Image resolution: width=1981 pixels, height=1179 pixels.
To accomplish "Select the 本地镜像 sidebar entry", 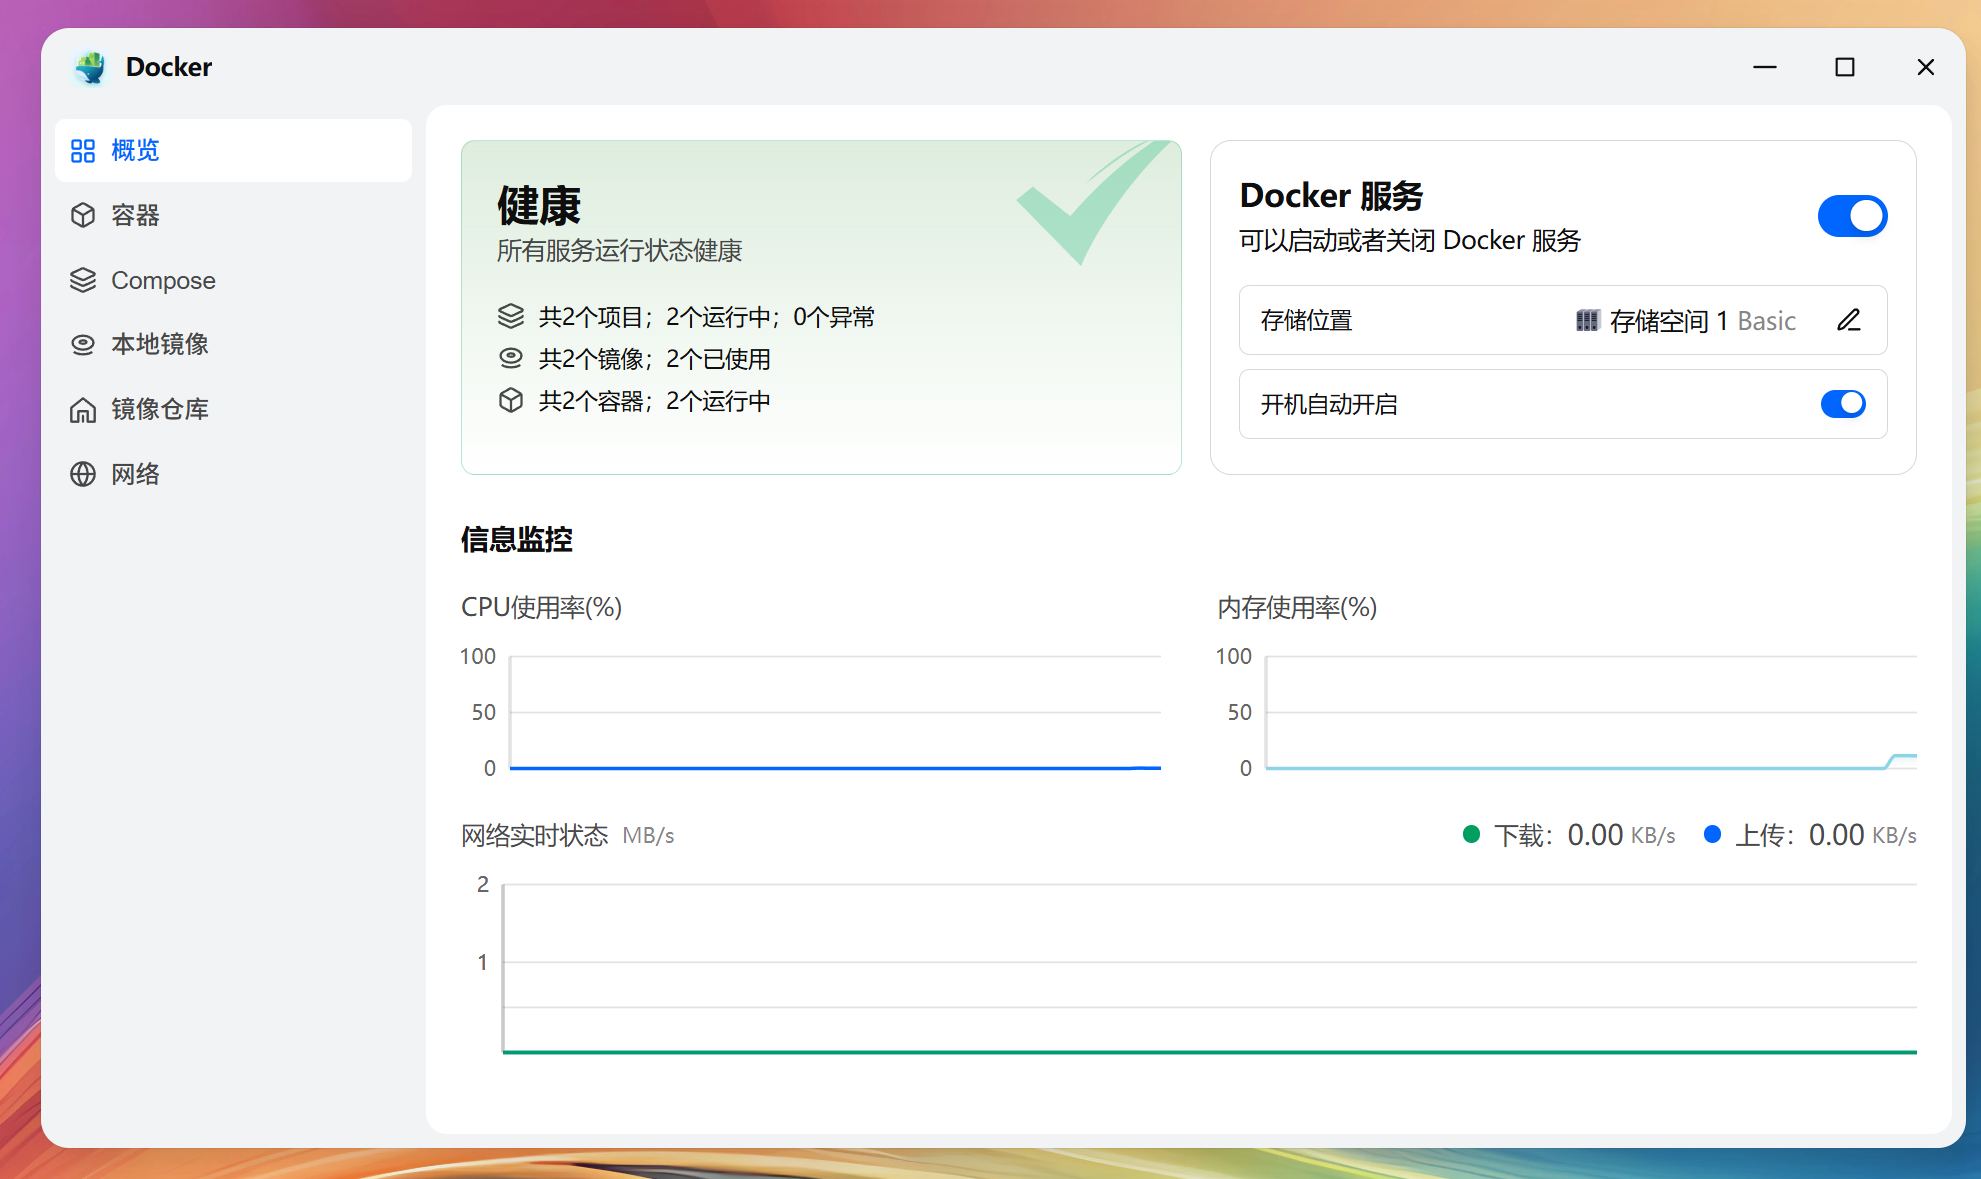I will tap(160, 344).
